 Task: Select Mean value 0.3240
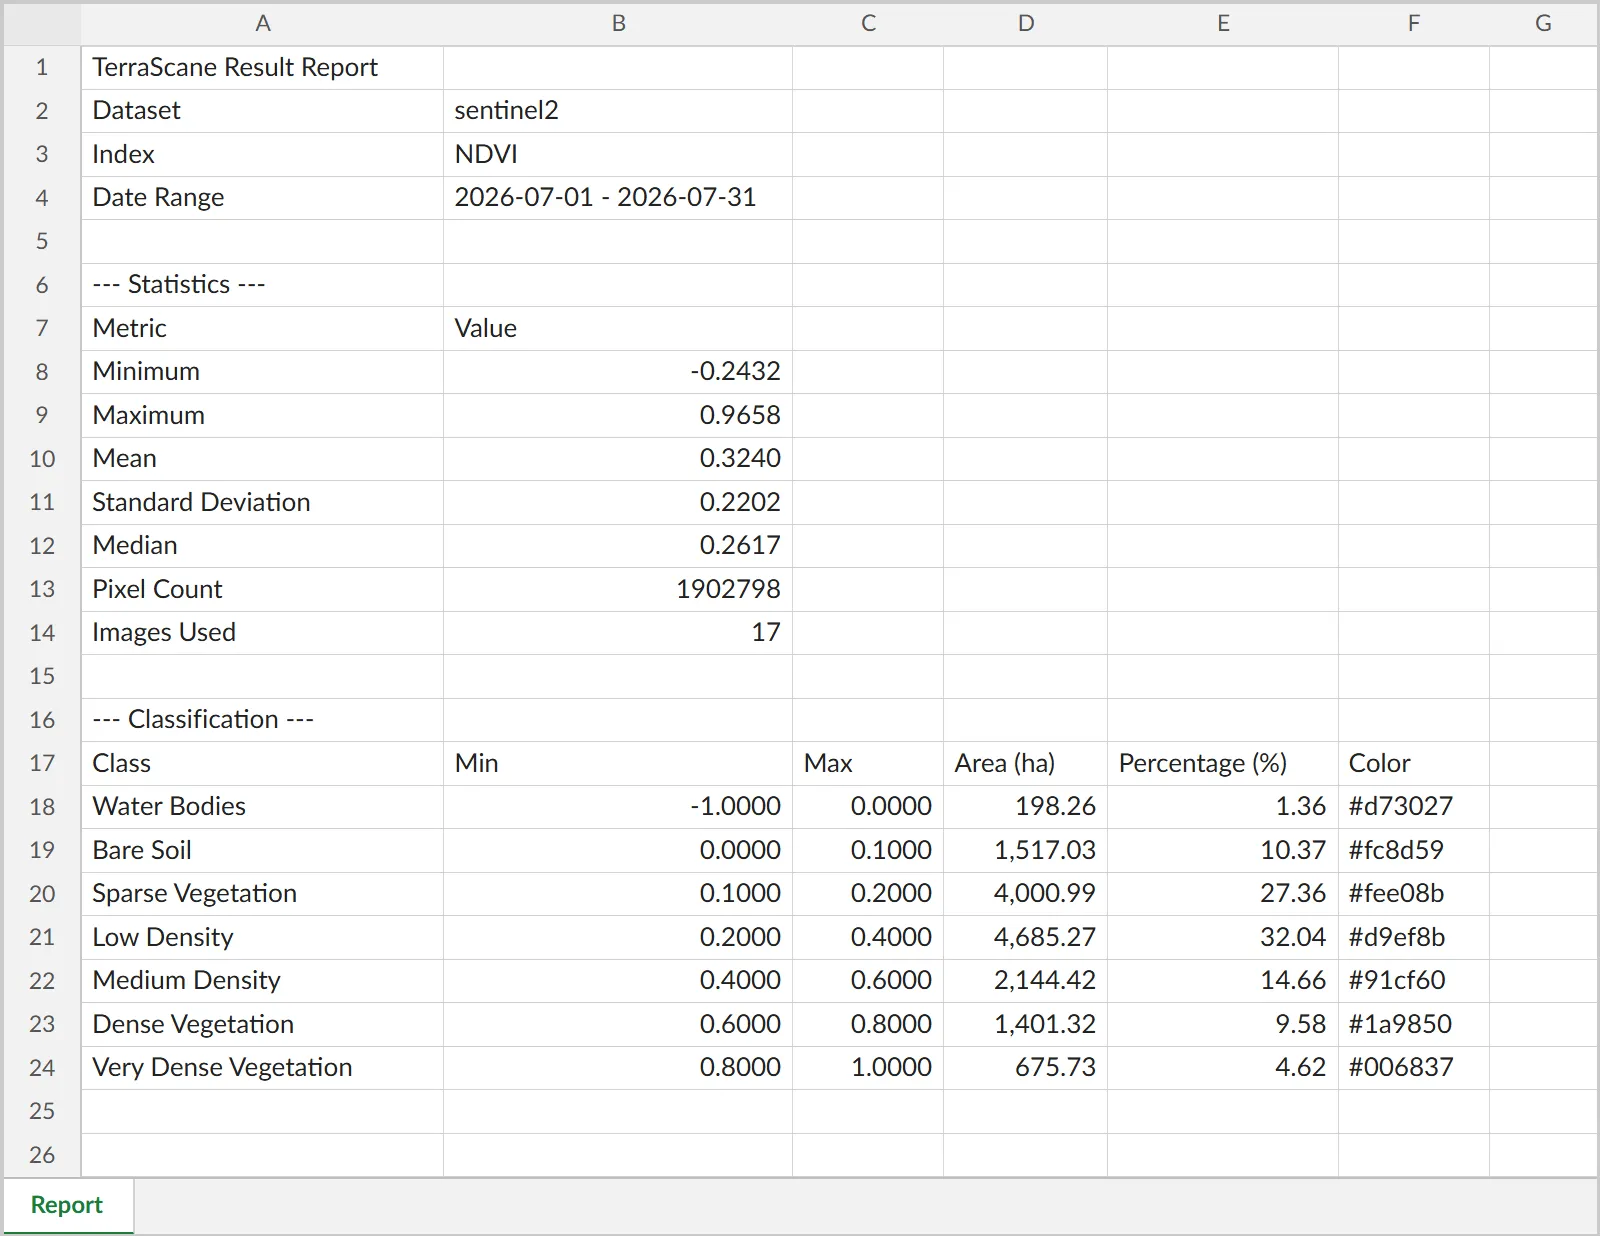pyautogui.click(x=618, y=459)
